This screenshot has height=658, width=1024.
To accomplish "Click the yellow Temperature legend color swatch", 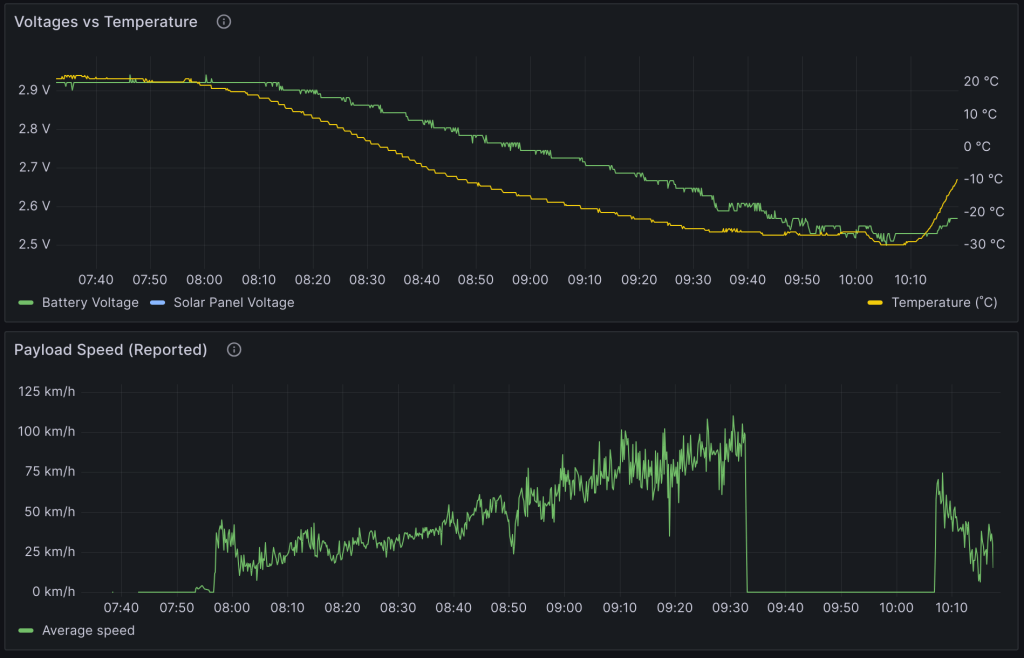I will (x=875, y=302).
